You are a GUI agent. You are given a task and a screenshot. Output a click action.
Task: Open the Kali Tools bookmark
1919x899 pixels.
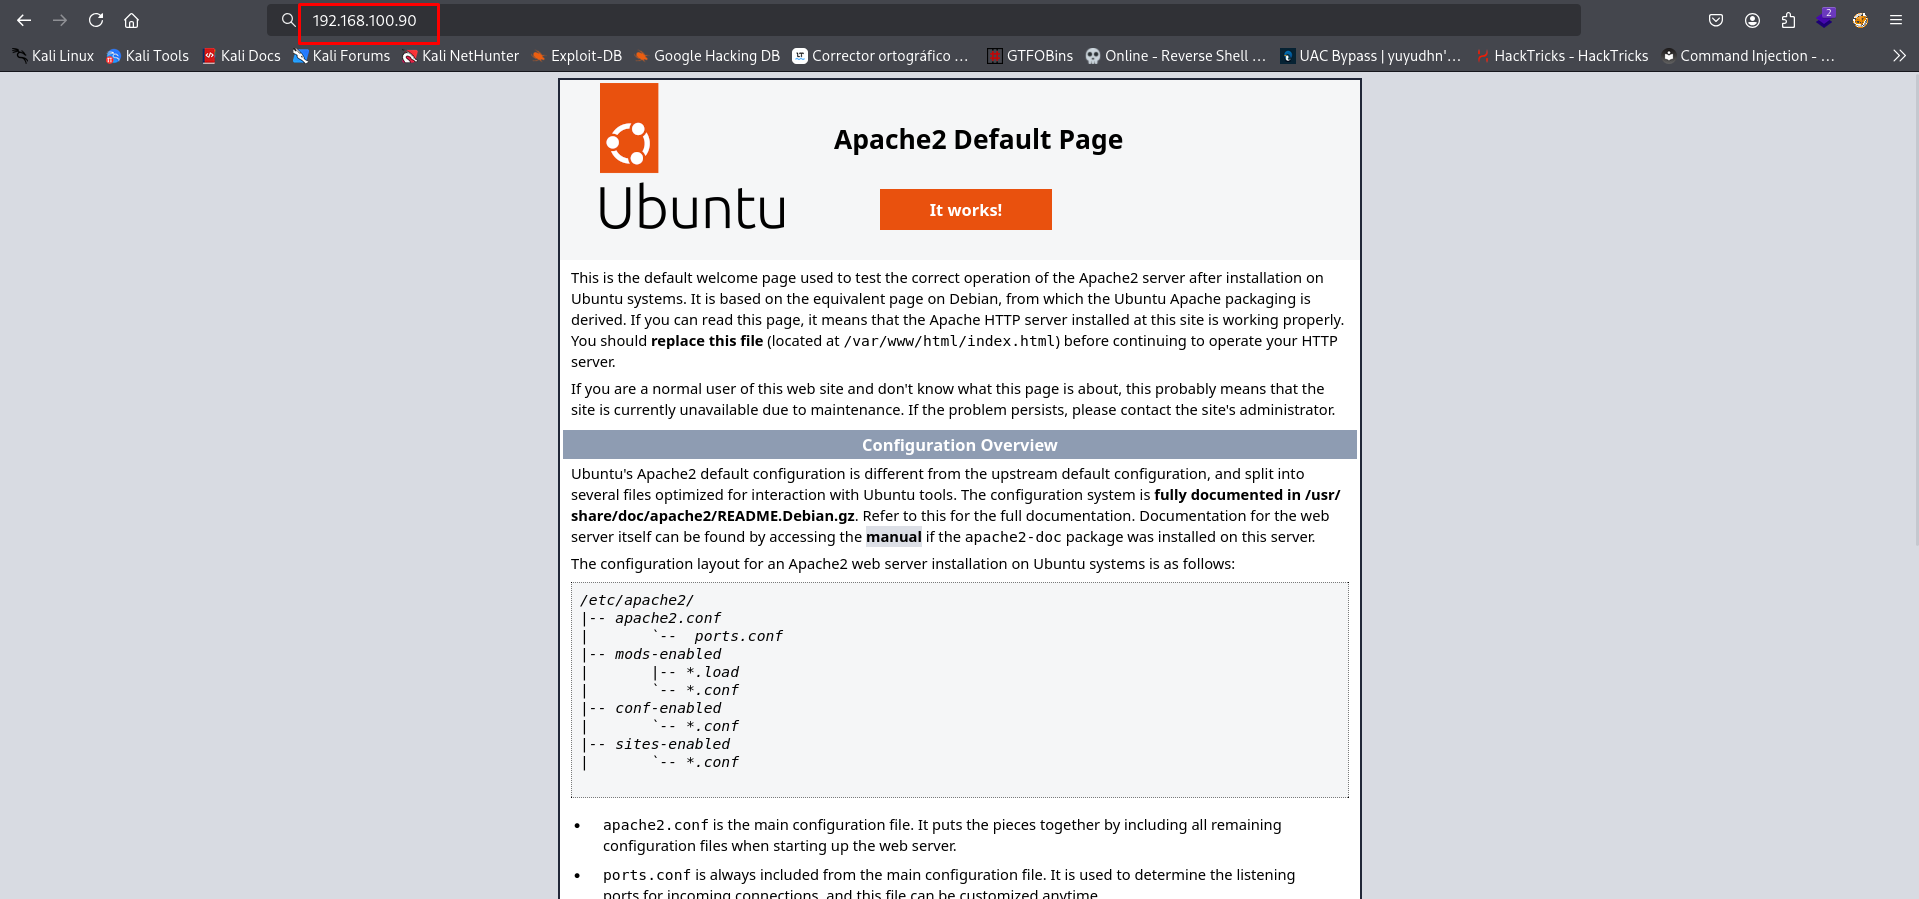[148, 56]
